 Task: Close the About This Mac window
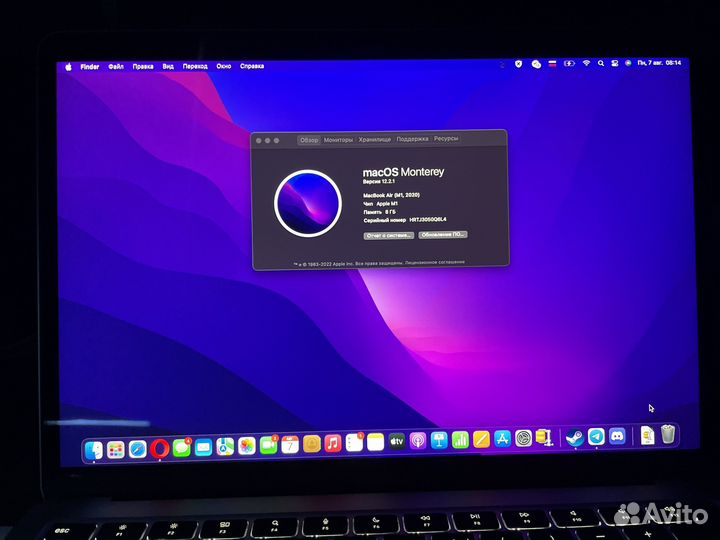click(259, 141)
